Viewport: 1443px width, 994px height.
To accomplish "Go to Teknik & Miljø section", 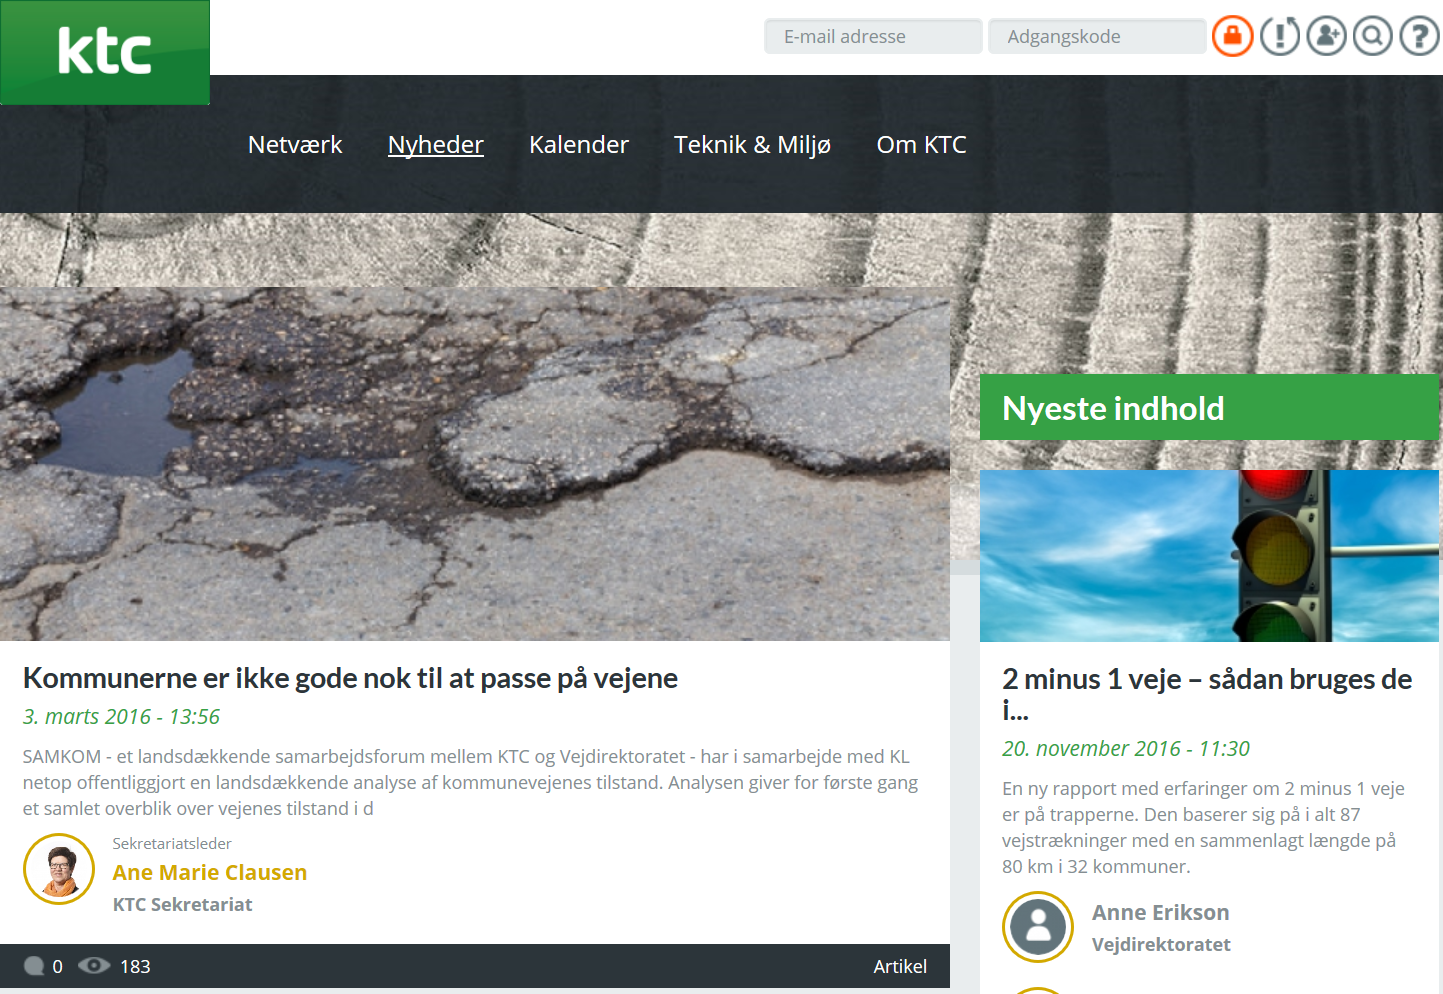I will tap(752, 145).
